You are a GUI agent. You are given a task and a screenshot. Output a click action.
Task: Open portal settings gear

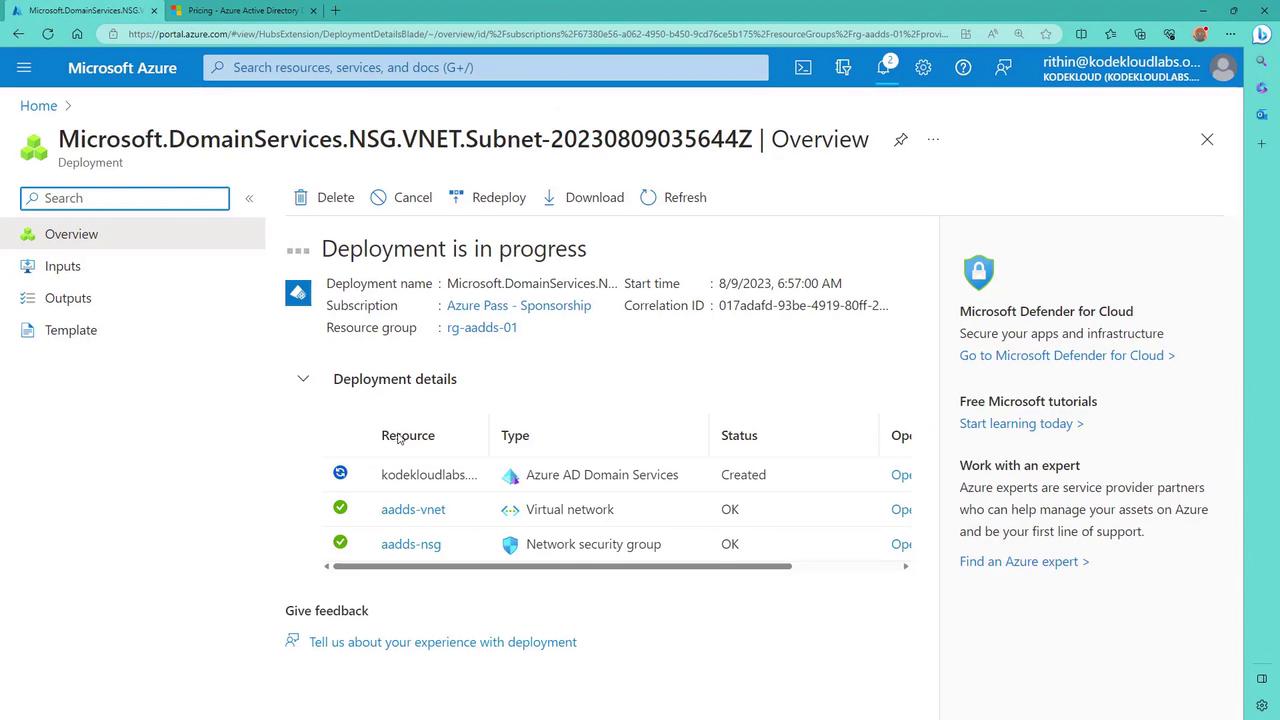[923, 67]
